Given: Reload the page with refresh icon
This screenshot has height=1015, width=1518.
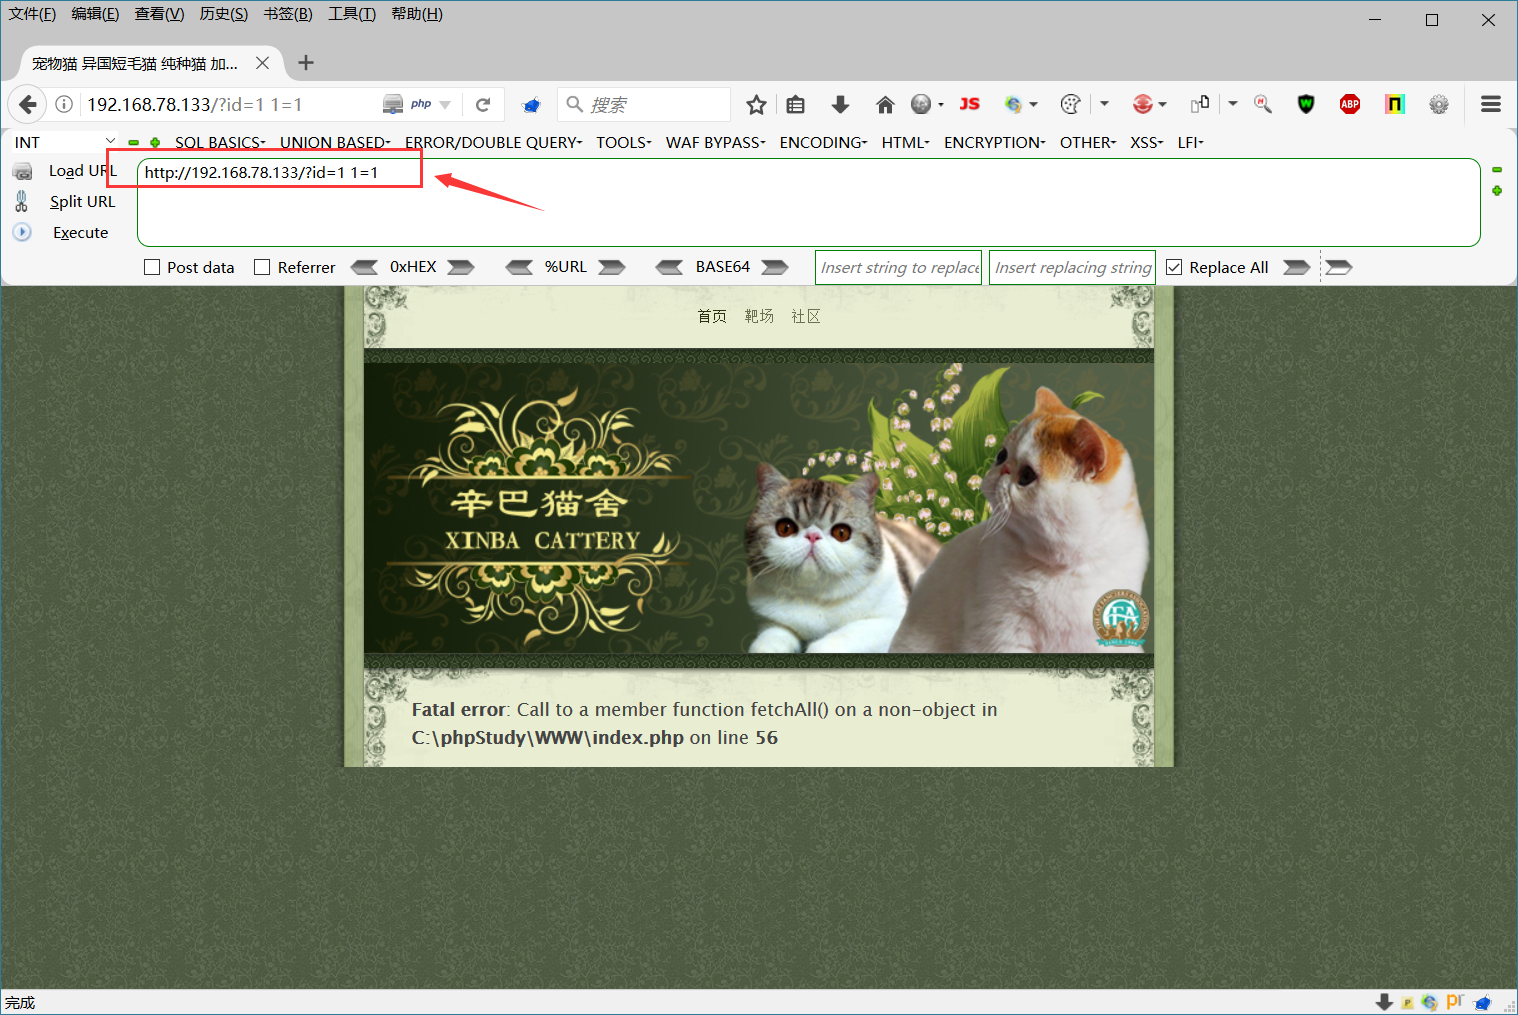Looking at the screenshot, I should pyautogui.click(x=483, y=104).
